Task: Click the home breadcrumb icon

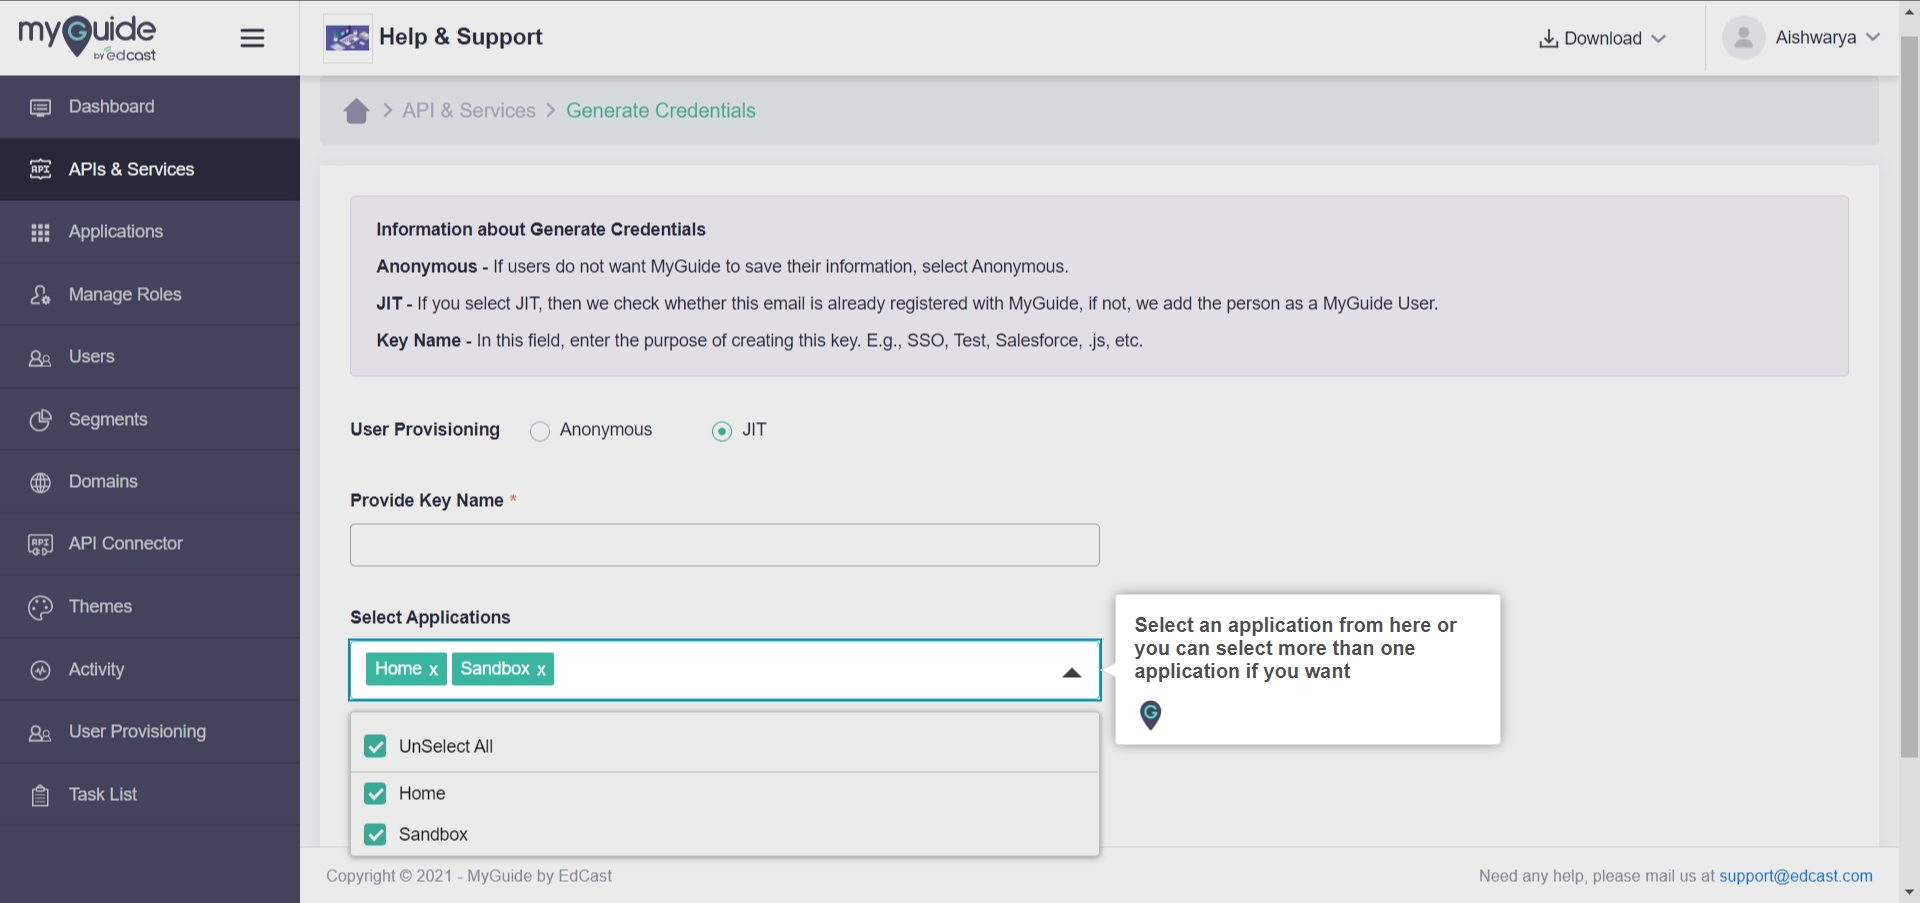Action: pyautogui.click(x=357, y=110)
